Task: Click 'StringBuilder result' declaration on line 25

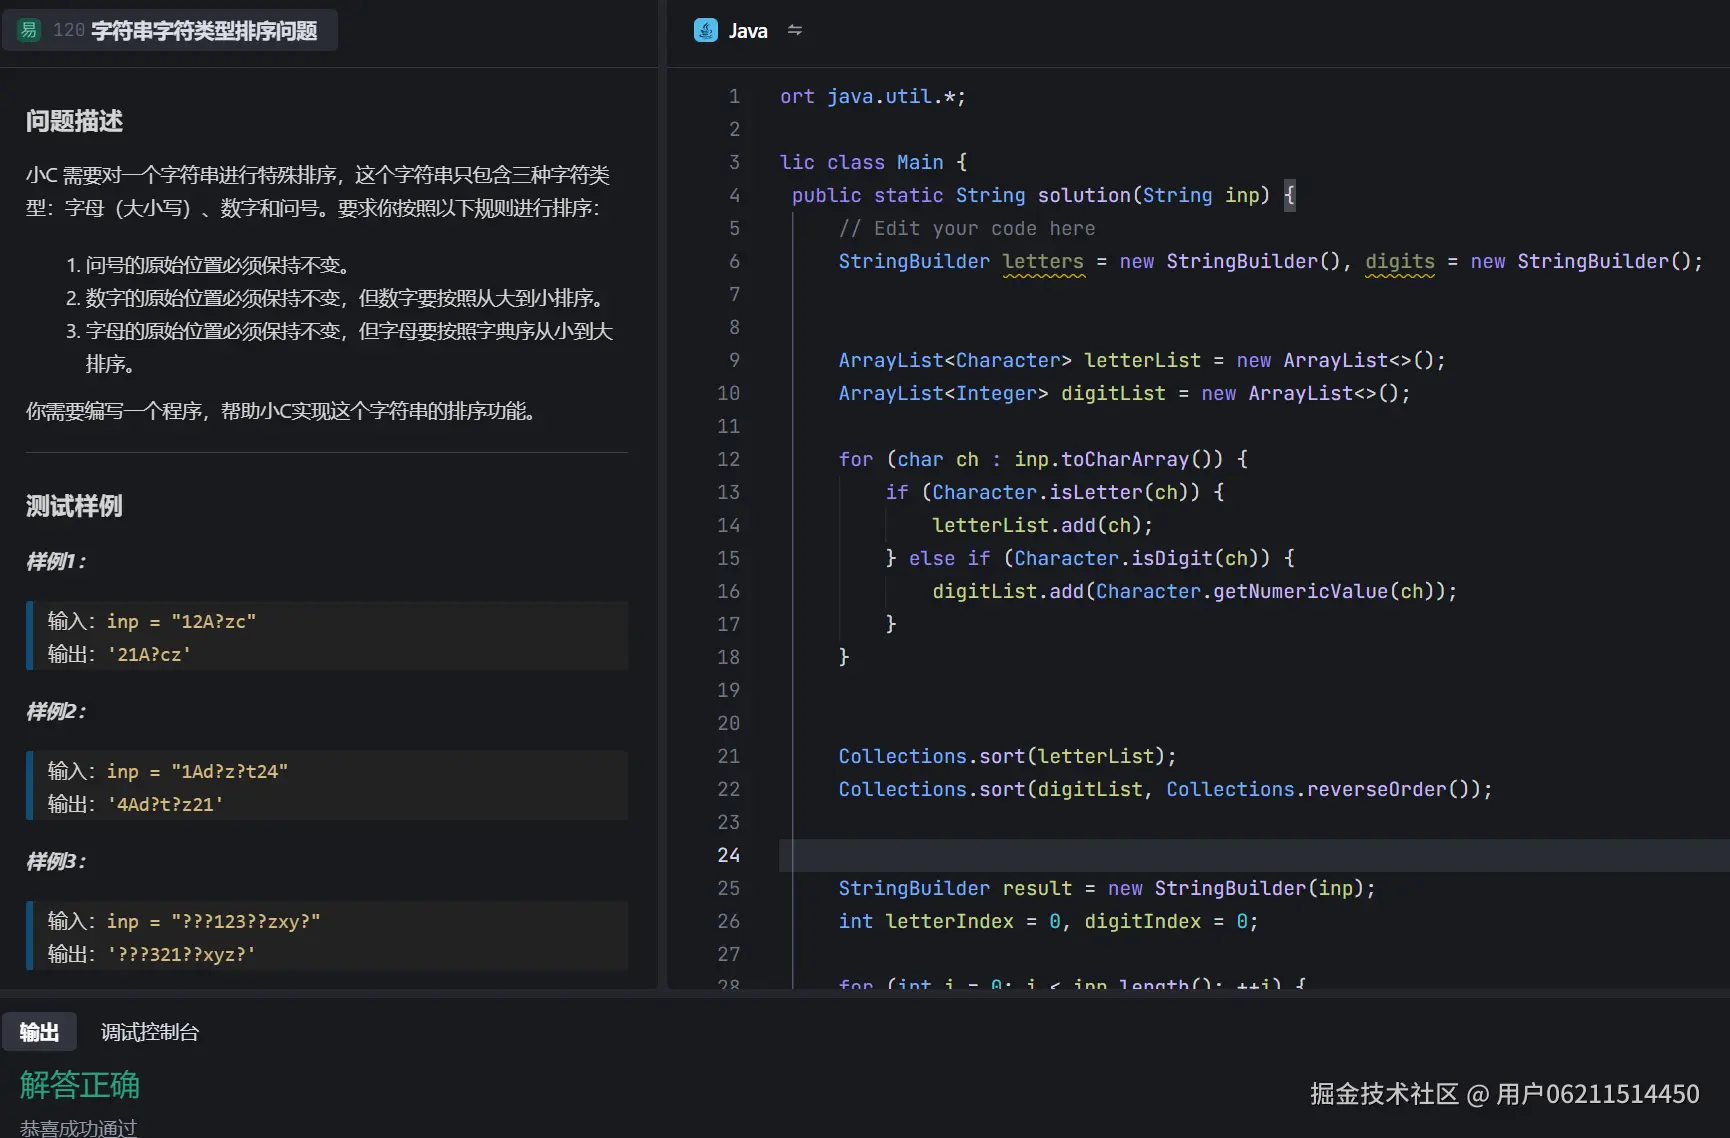Action: [x=955, y=889]
